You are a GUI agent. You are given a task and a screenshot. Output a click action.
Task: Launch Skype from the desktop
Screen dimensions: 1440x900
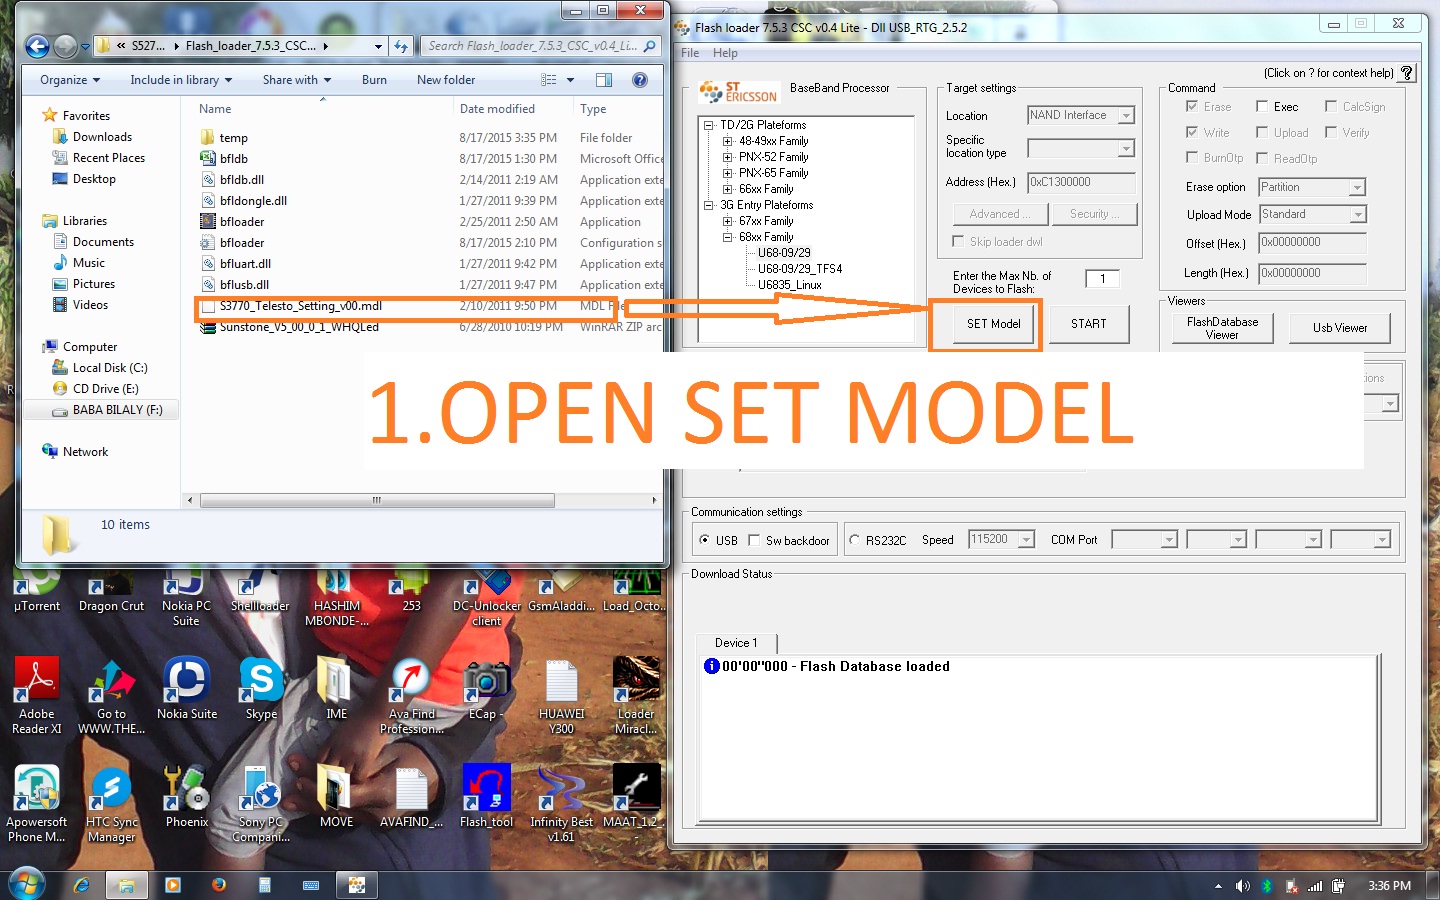pos(261,688)
